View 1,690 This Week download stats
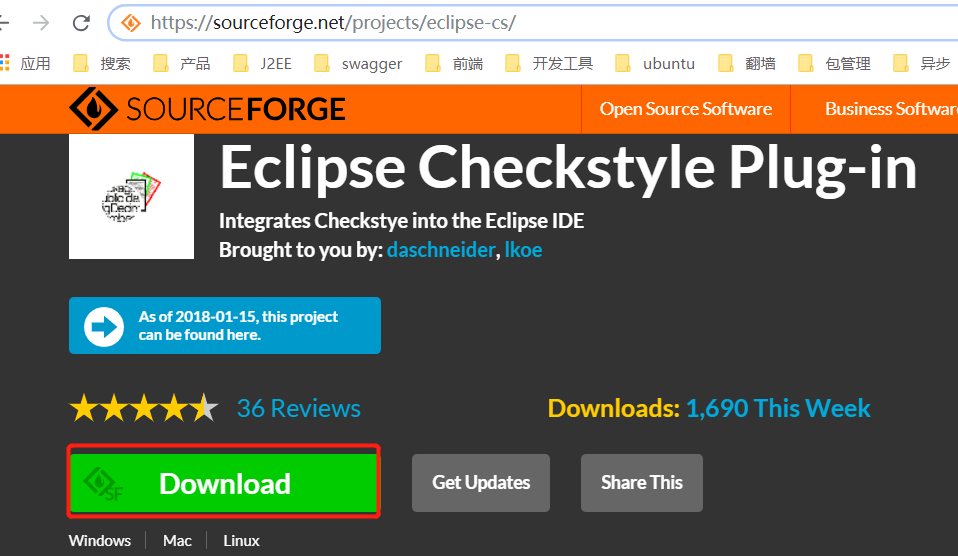958x556 pixels. coord(778,408)
